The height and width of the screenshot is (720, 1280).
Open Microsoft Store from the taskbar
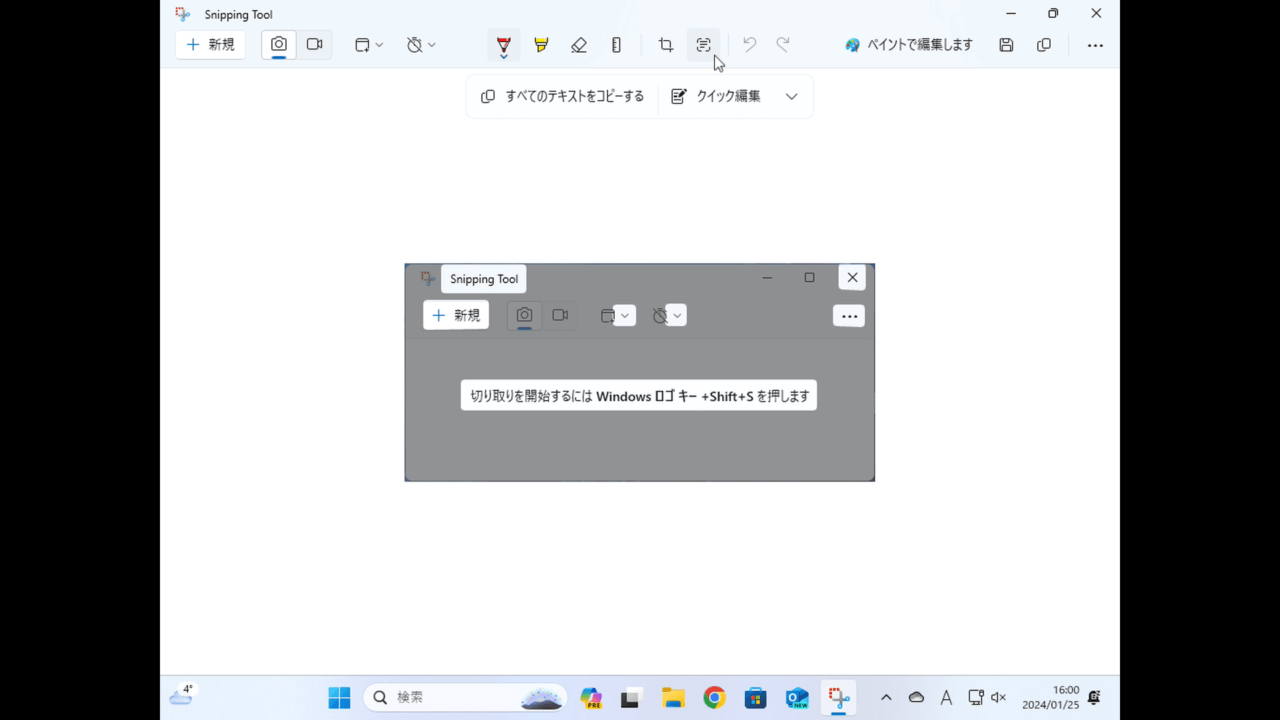pos(755,698)
